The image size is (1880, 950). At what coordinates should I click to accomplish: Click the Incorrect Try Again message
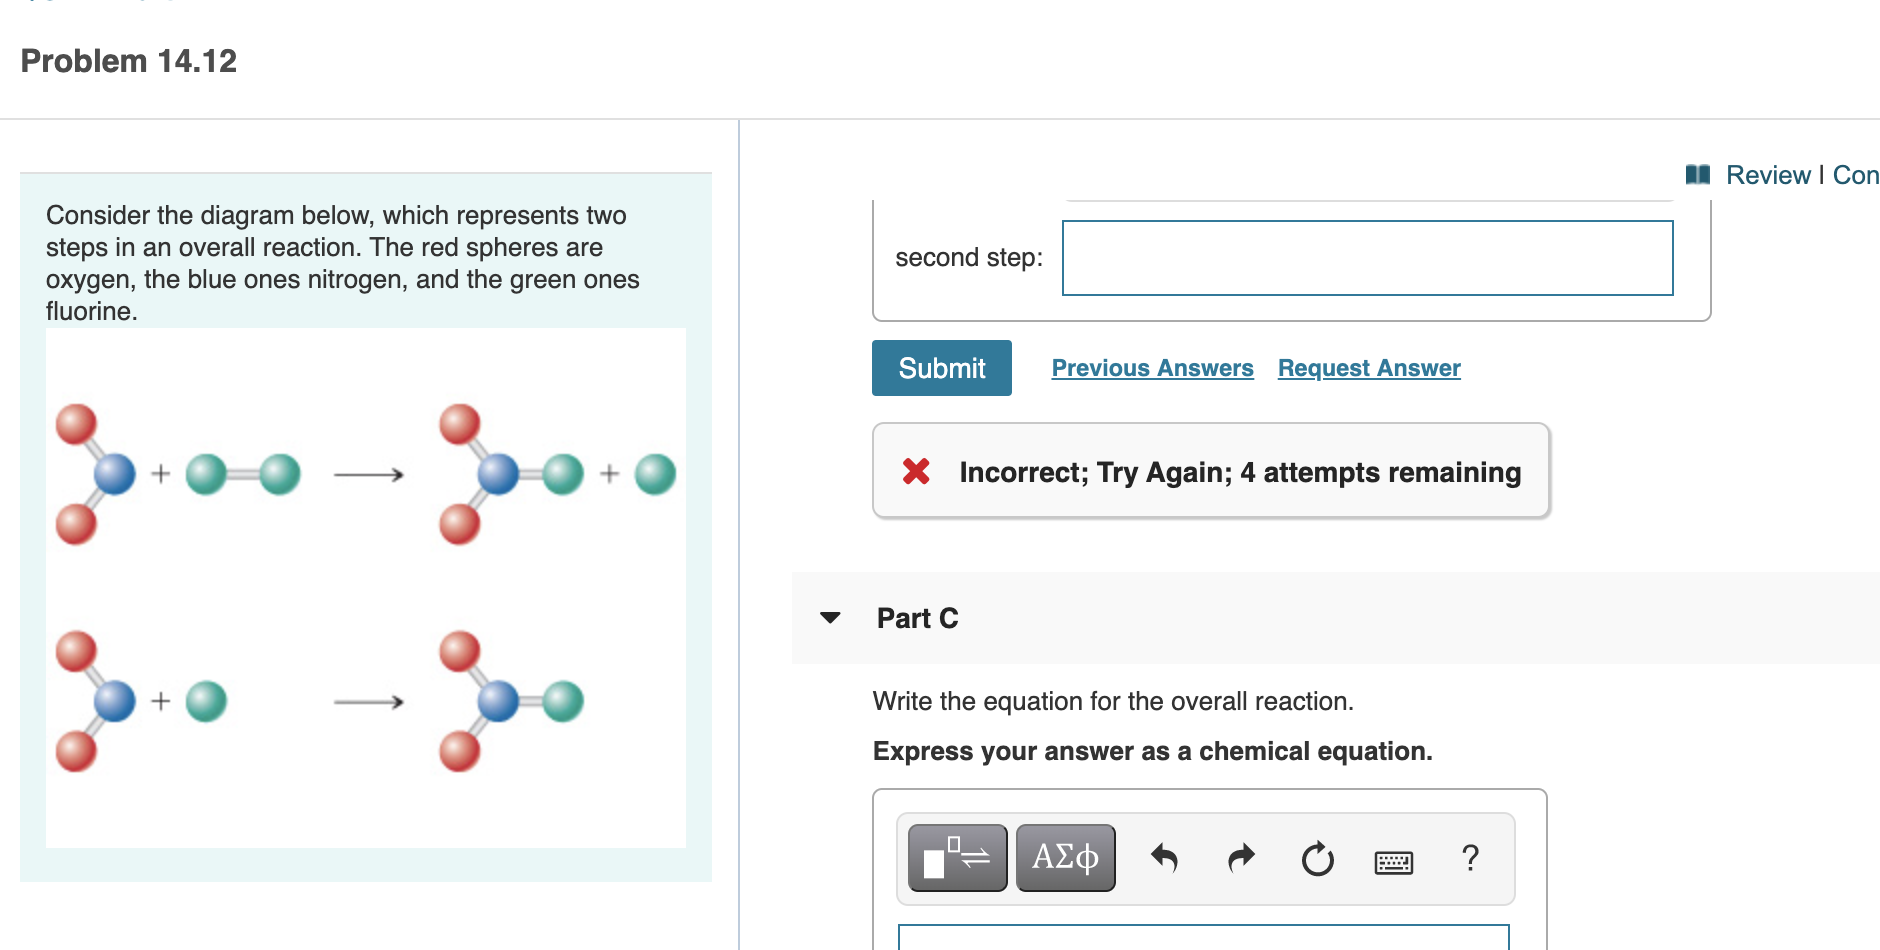pos(1239,471)
